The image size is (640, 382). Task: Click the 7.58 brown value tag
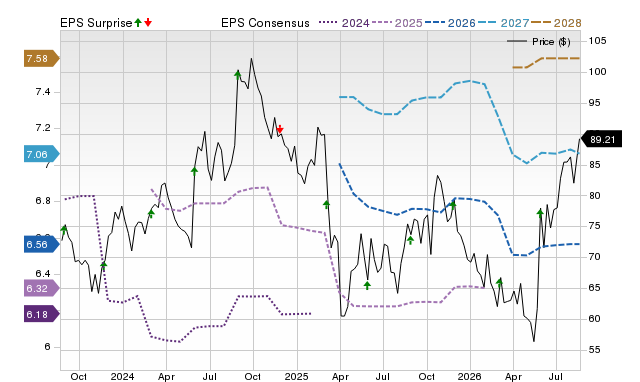(x=42, y=59)
